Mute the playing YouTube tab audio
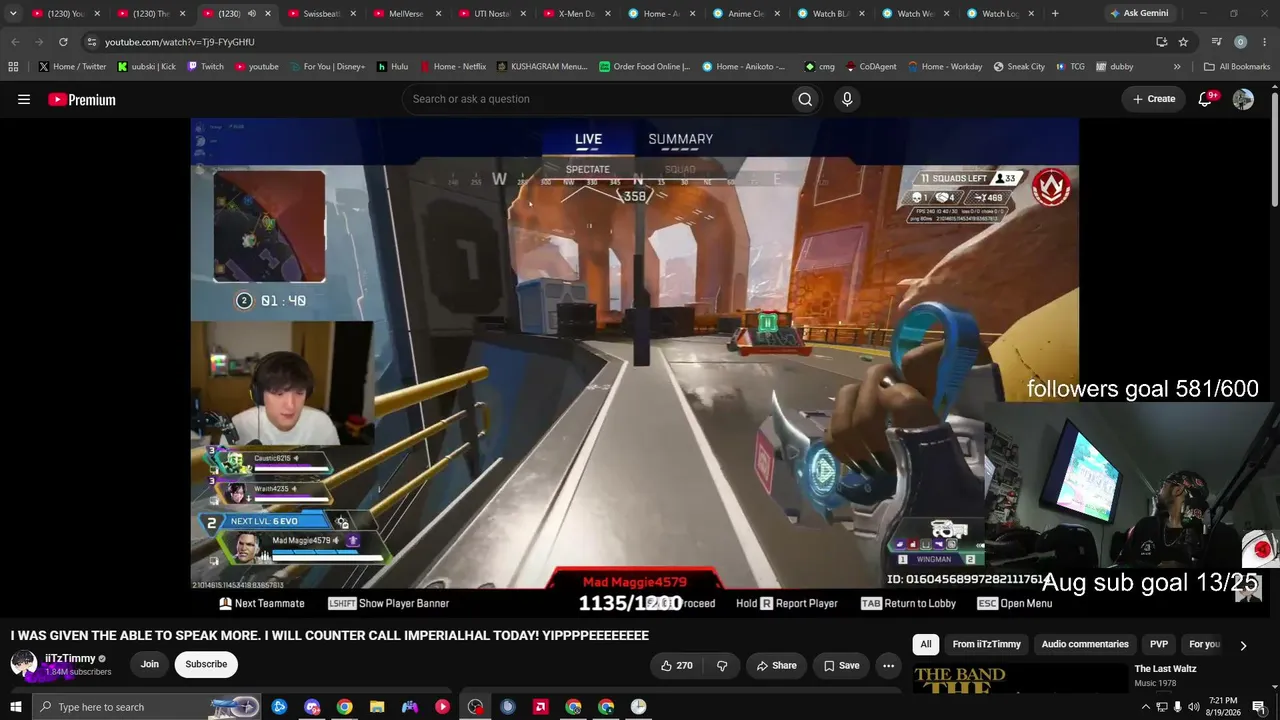The image size is (1280, 720). (x=251, y=14)
